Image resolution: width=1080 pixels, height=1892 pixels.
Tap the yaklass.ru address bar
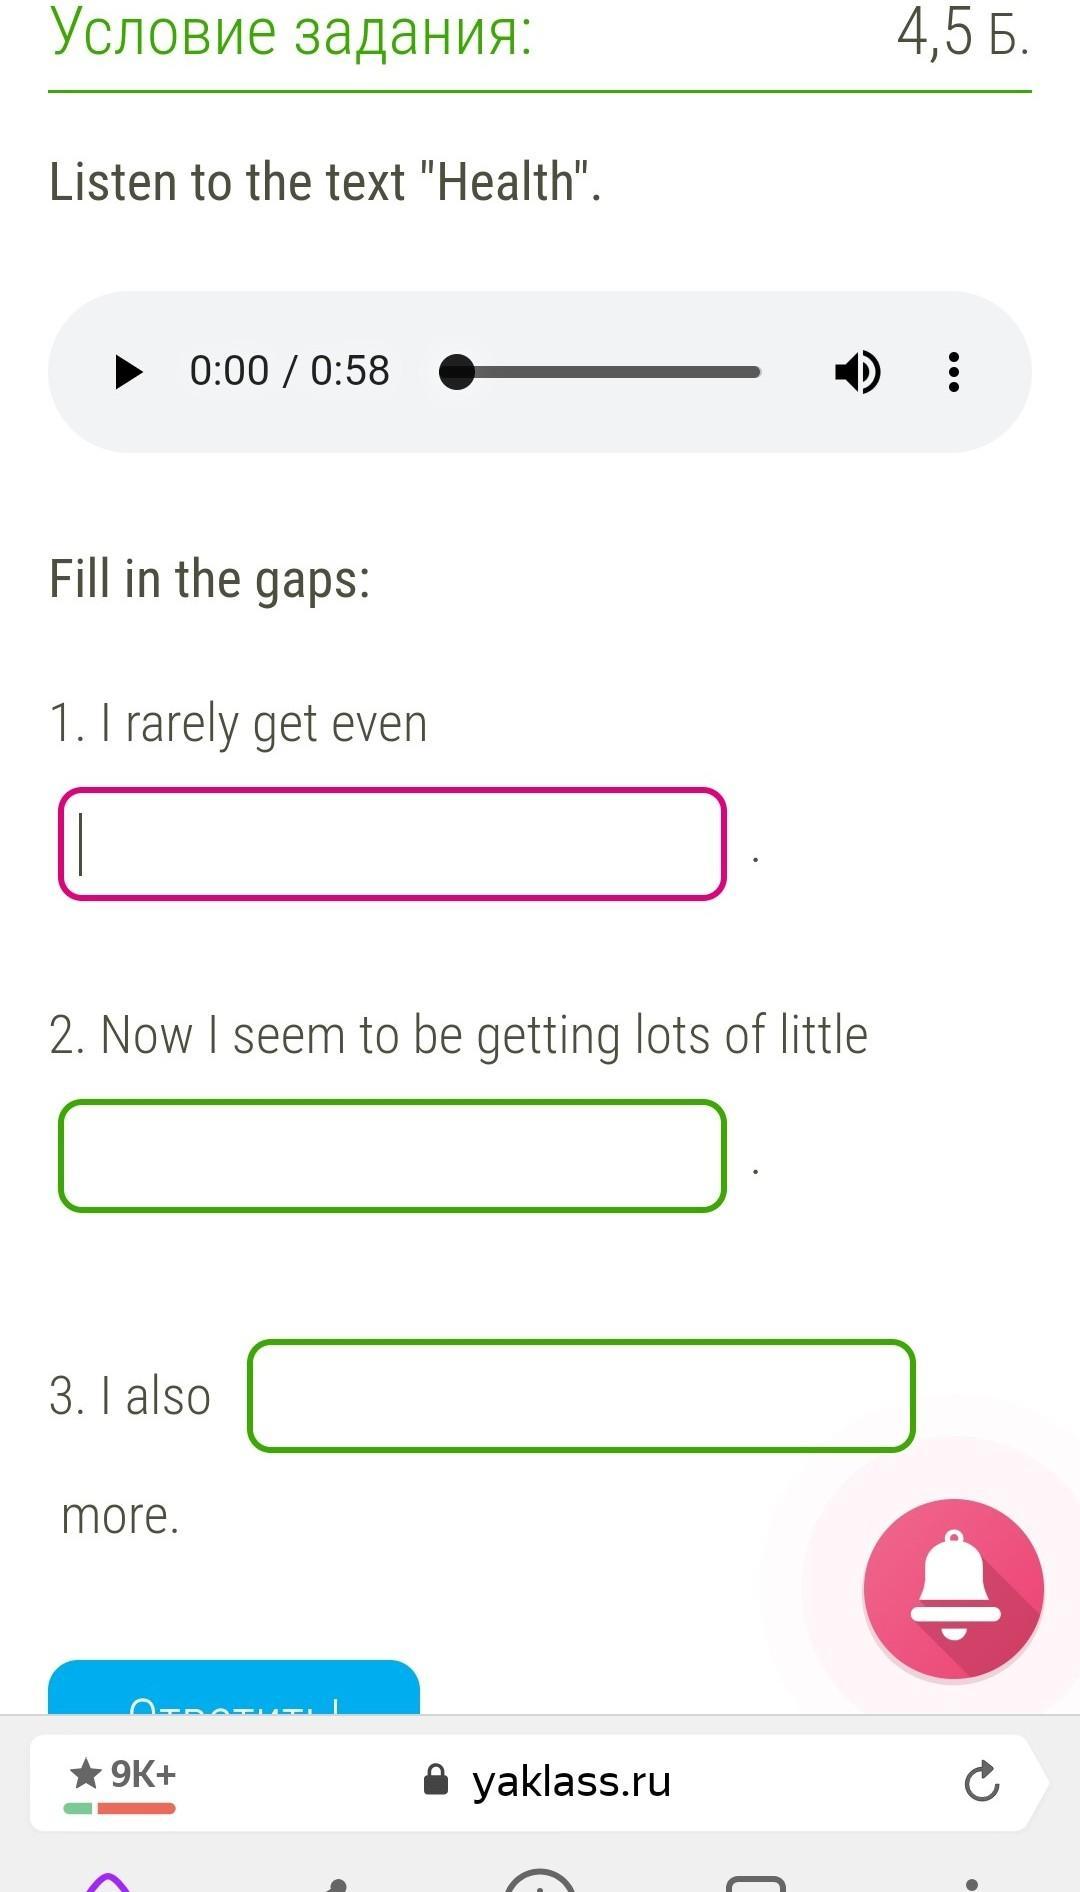pyautogui.click(x=570, y=1781)
